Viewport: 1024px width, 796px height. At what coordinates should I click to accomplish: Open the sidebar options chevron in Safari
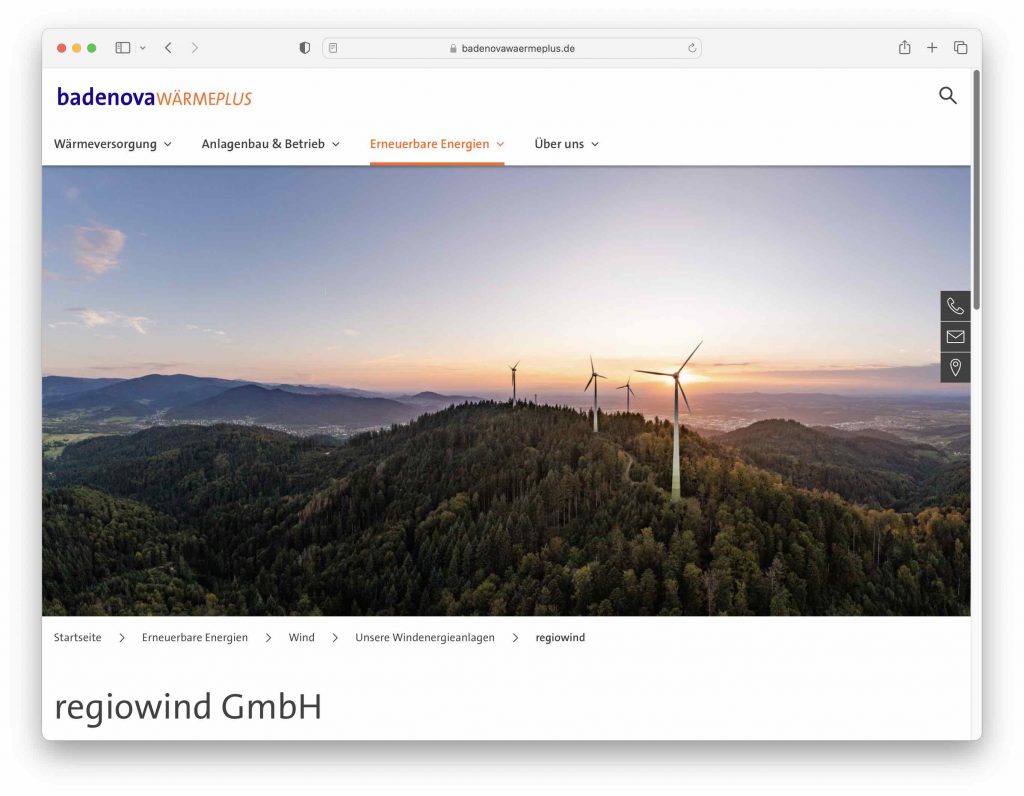142,48
